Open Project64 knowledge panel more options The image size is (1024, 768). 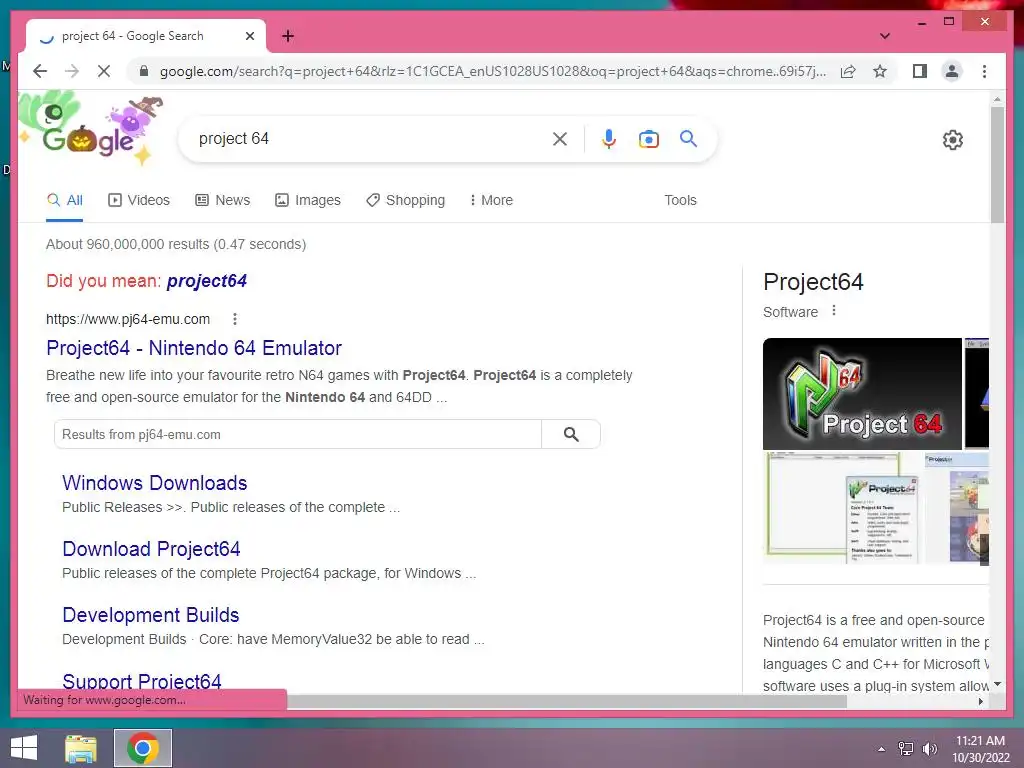pyautogui.click(x=834, y=311)
